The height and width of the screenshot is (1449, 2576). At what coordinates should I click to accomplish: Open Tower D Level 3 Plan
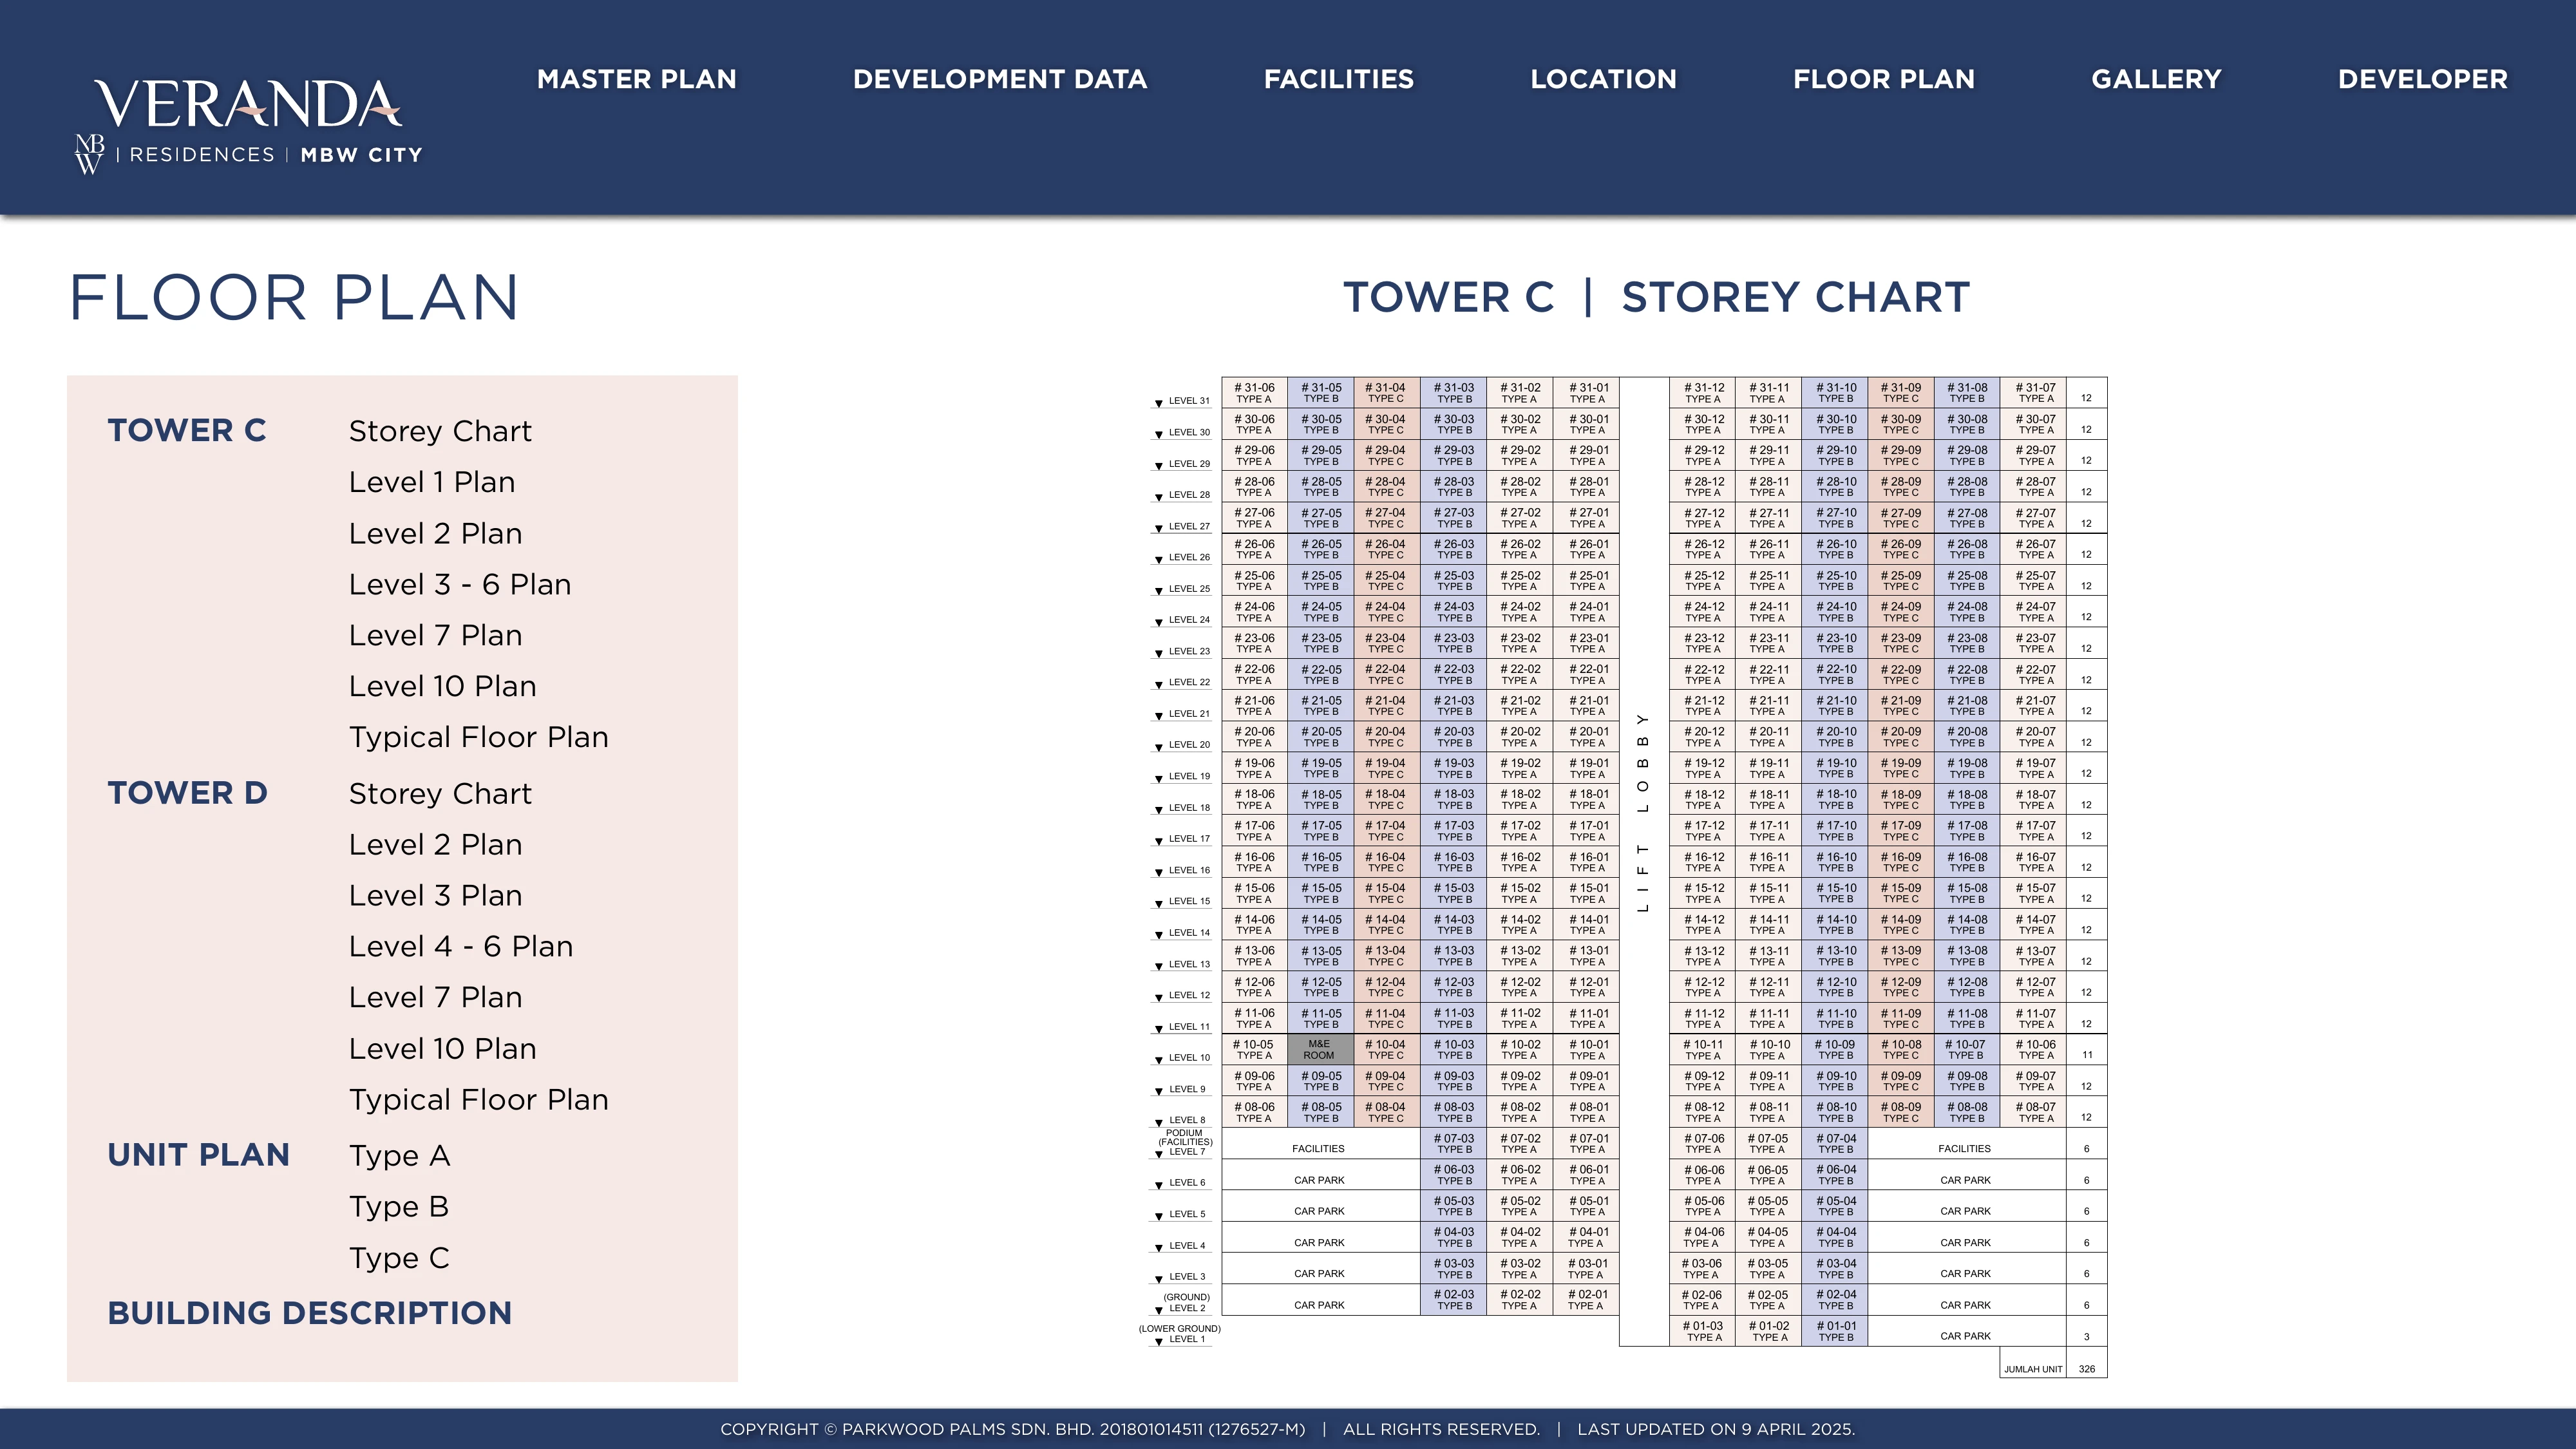[435, 895]
